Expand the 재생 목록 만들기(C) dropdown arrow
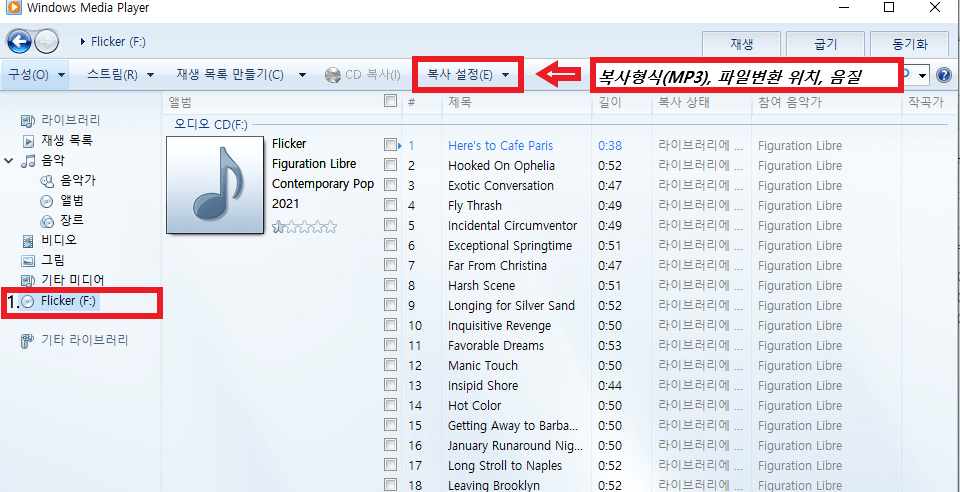Image resolution: width=960 pixels, height=492 pixels. [302, 75]
